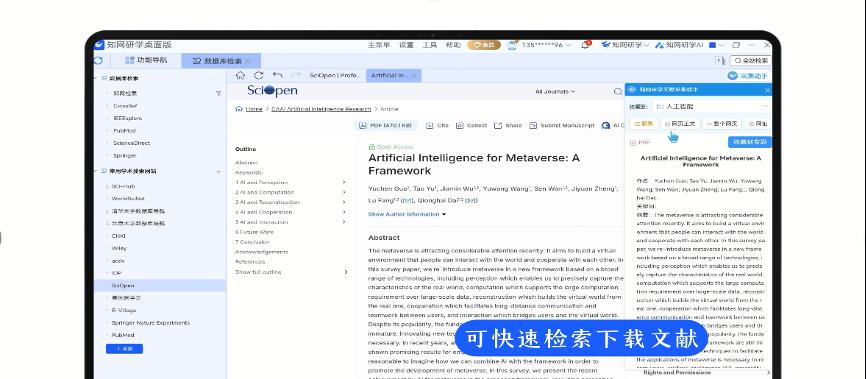Click the blue 添加 button in sidebar
Image resolution: width=866 pixels, height=379 pixels.
[124, 349]
